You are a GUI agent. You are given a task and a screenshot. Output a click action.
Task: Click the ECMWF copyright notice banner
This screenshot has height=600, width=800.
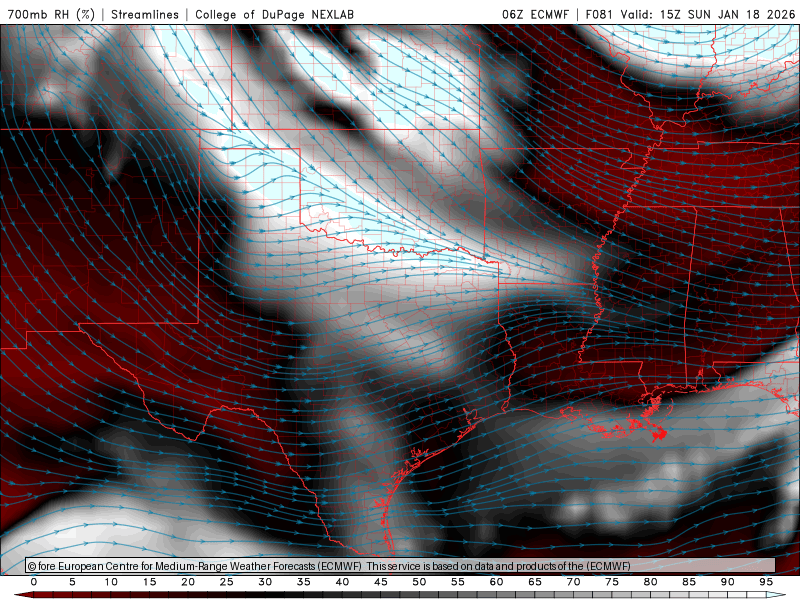click(400, 566)
